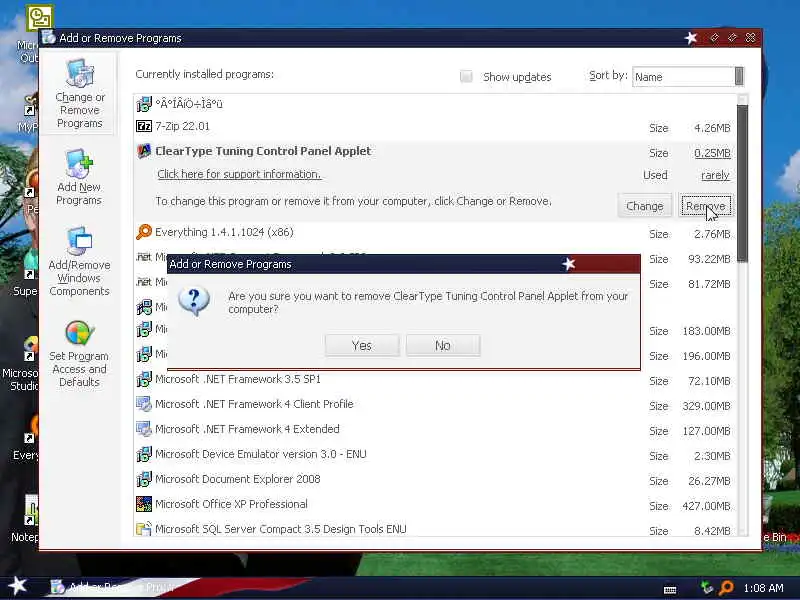
Task: Click icon of Microsoft .NET Framework 3.5 SP1
Action: coord(144,379)
